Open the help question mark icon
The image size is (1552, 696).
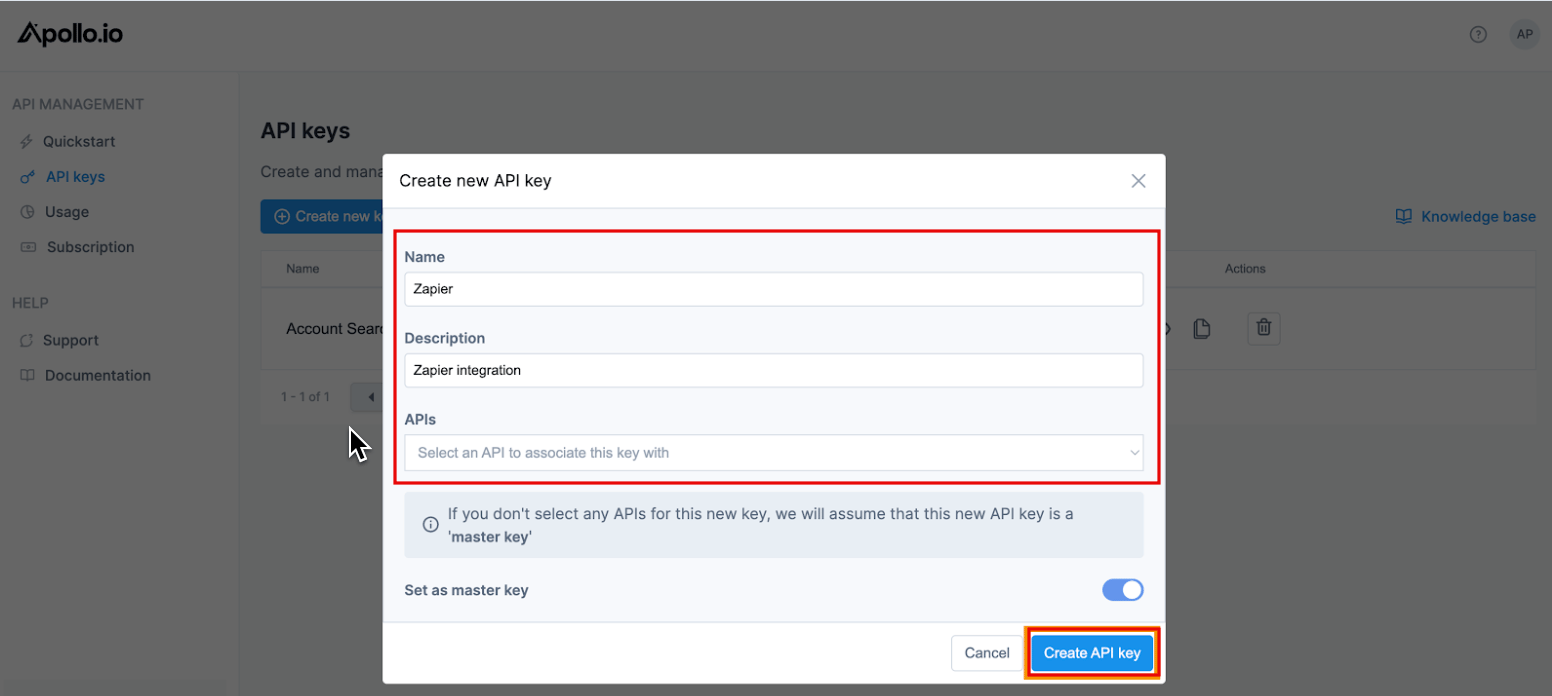coord(1478,35)
